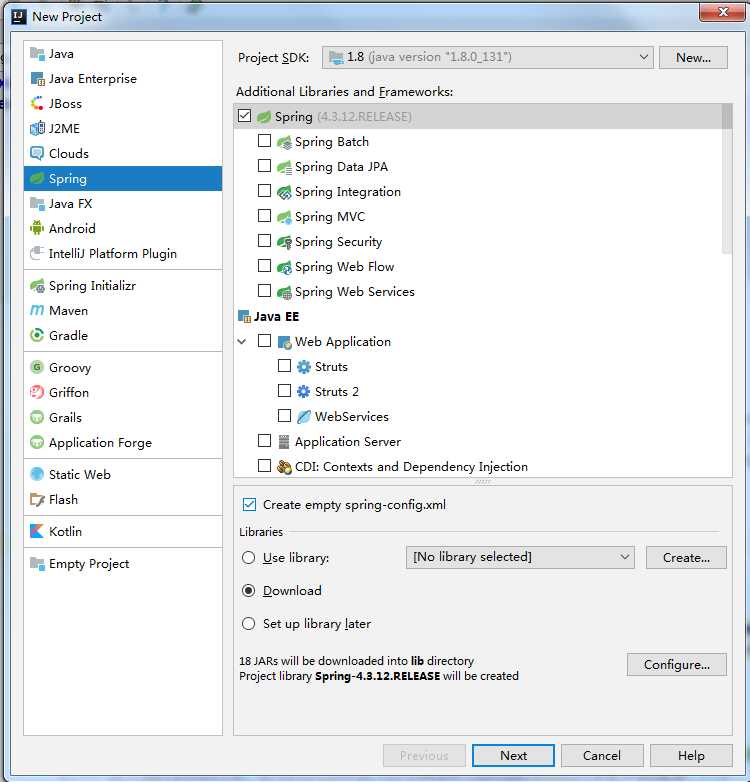The width and height of the screenshot is (750, 782).
Task: Check the Struts checkbox under Web Application
Action: click(x=284, y=366)
